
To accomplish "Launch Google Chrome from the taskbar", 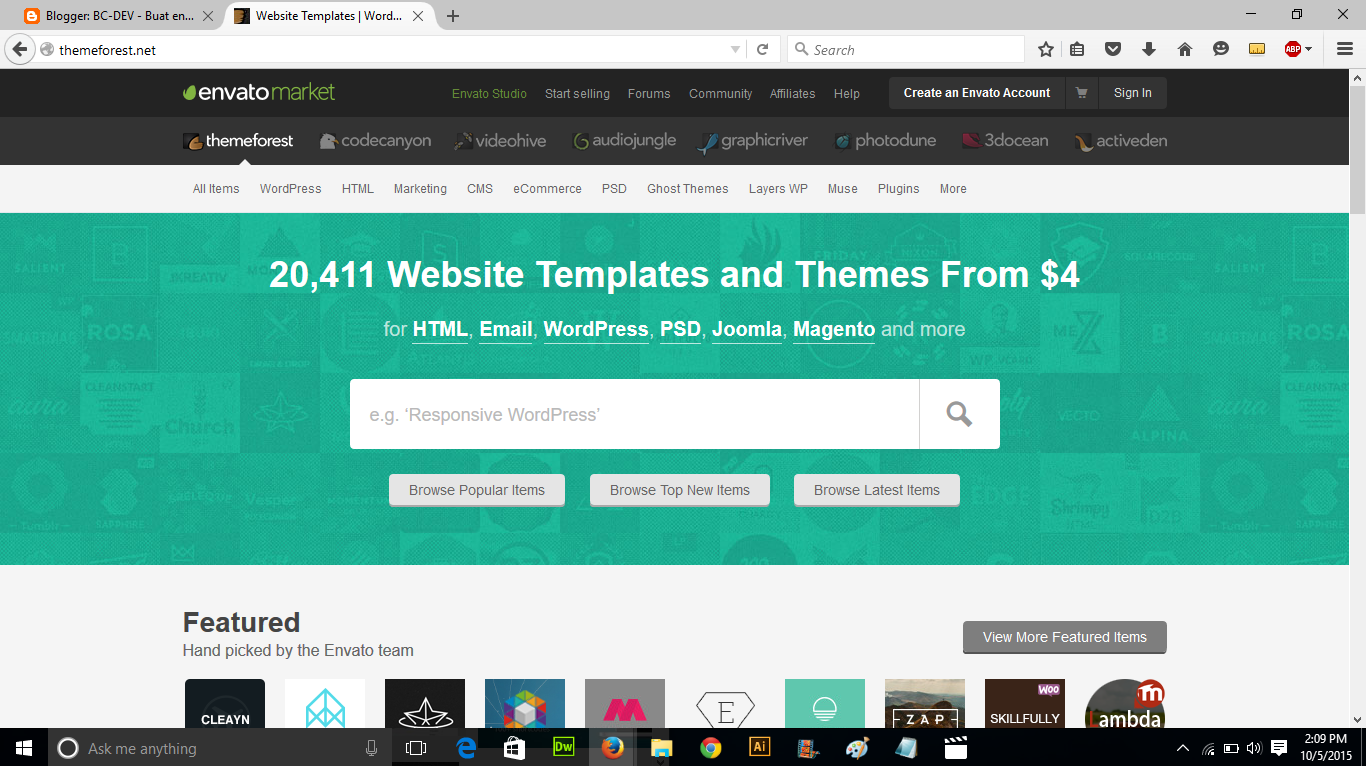I will tap(710, 747).
